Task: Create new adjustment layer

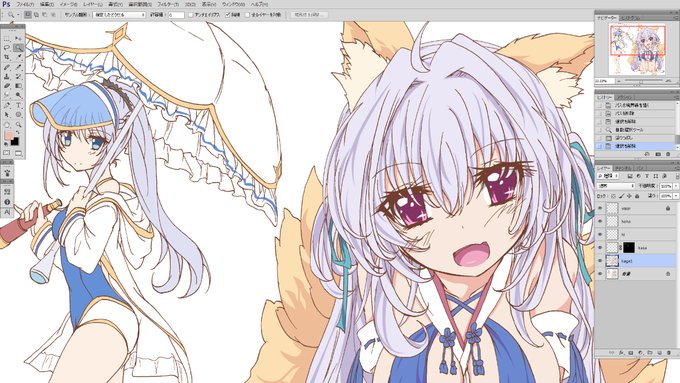Action: pos(641,353)
